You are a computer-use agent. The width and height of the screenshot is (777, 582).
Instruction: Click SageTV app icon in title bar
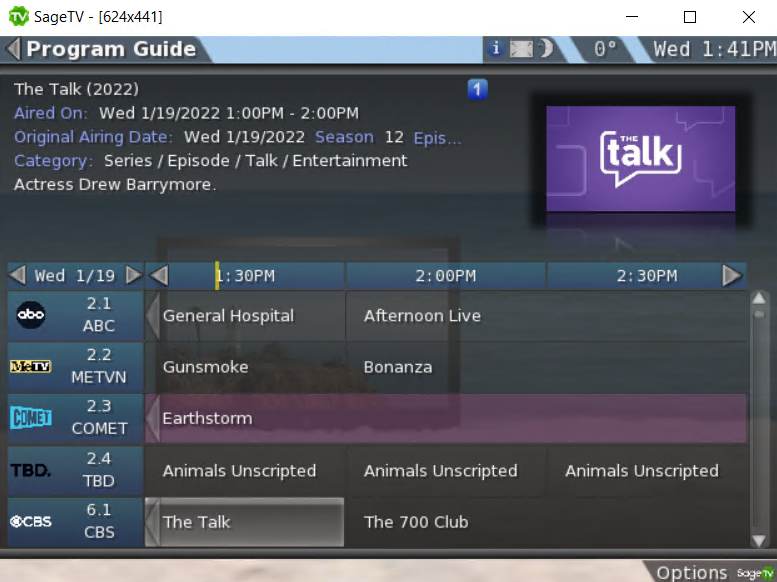tap(19, 16)
